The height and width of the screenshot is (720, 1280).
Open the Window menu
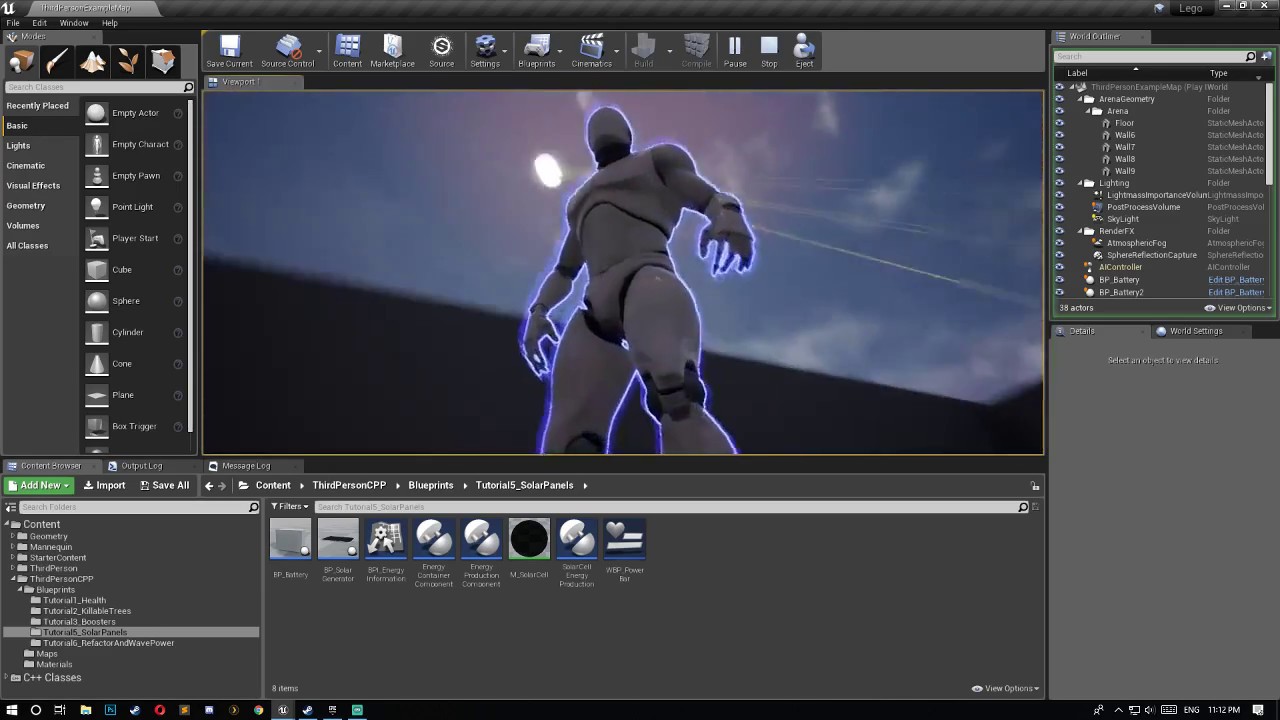pyautogui.click(x=74, y=23)
